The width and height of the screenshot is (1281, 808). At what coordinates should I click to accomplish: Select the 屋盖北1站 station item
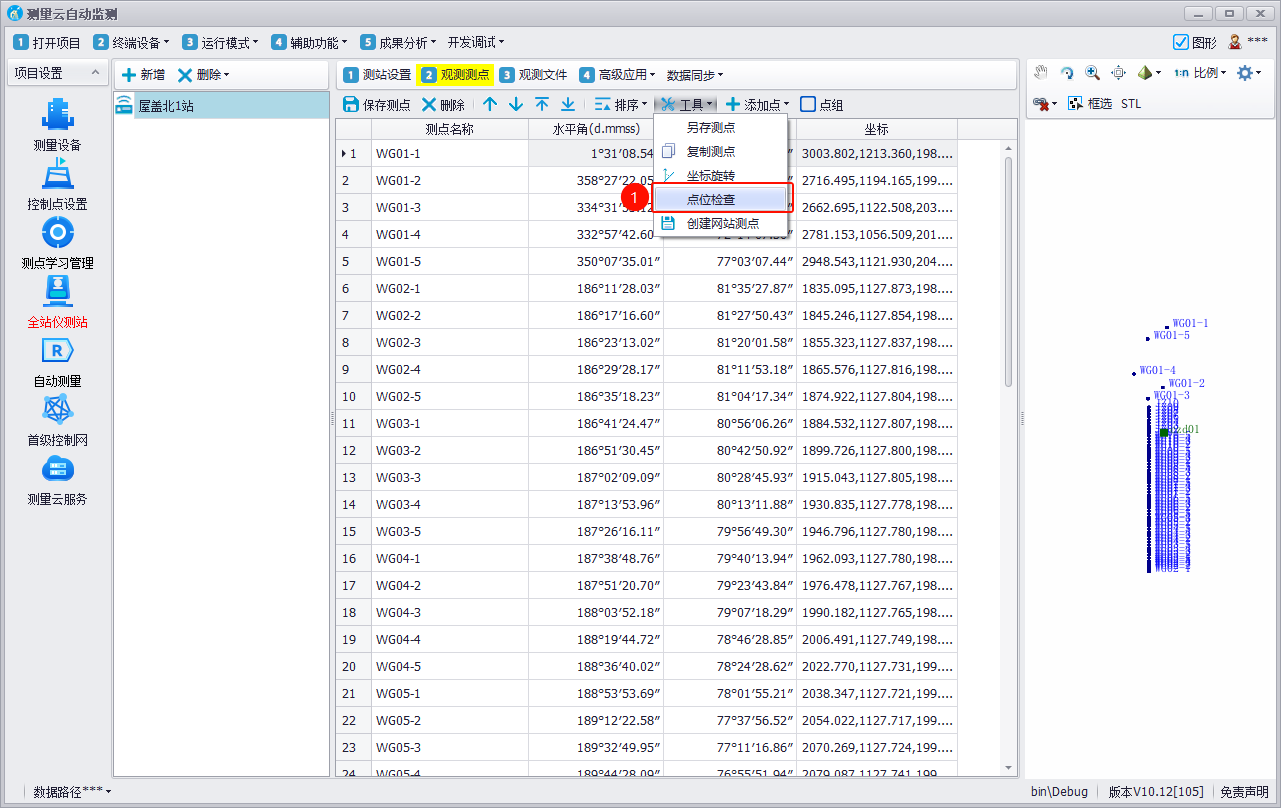tap(166, 105)
